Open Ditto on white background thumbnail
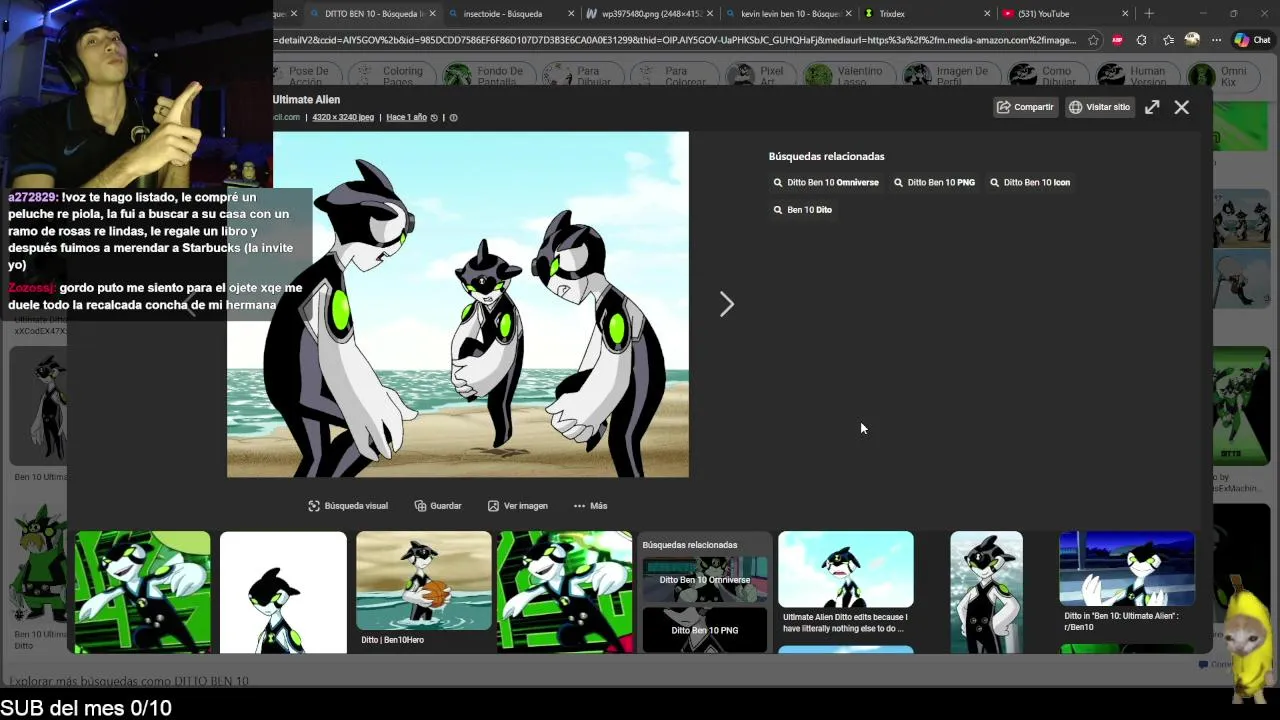The width and height of the screenshot is (1280, 720). point(283,592)
